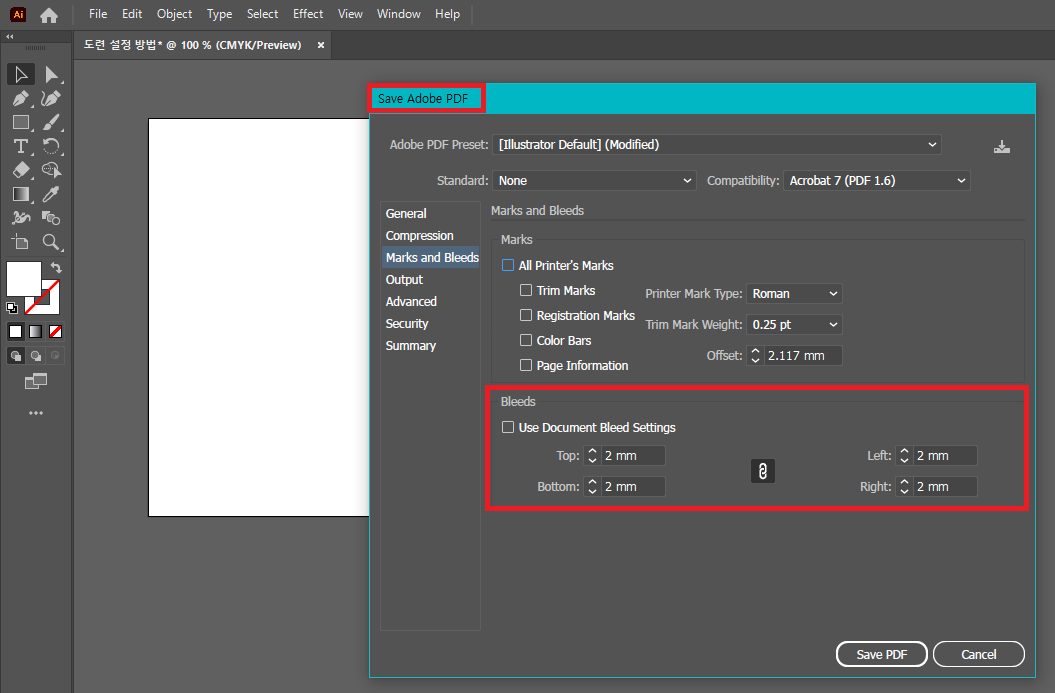Image resolution: width=1055 pixels, height=693 pixels.
Task: Swap fill and stroke colors
Action: click(57, 267)
